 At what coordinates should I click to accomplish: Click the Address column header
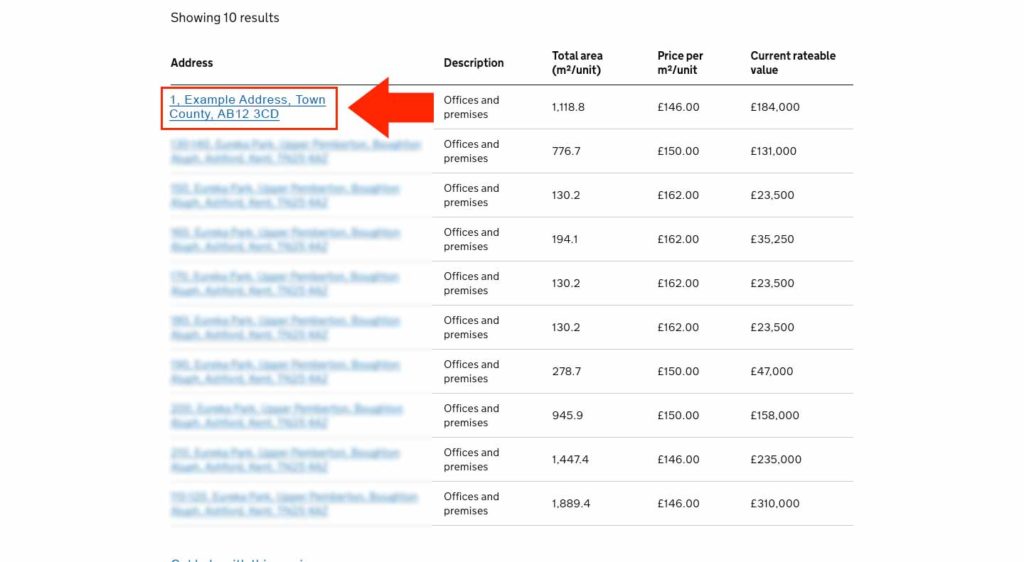tap(191, 63)
